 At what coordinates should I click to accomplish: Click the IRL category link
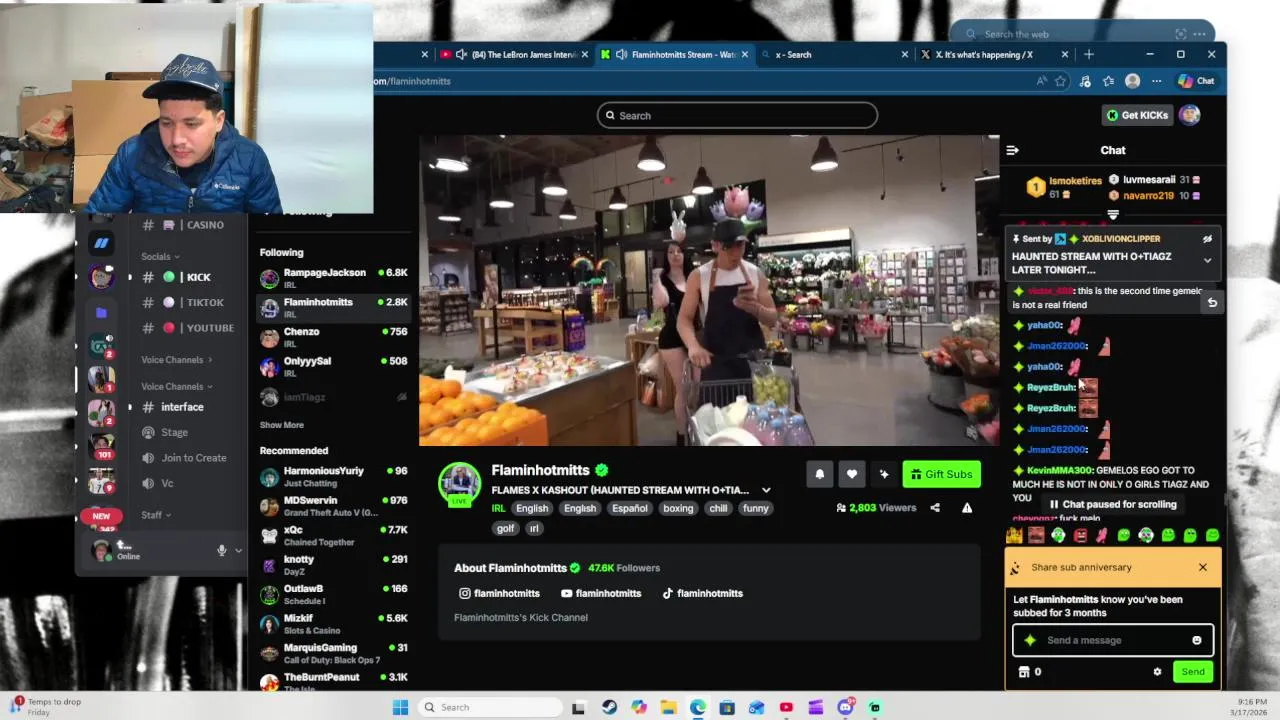tap(498, 508)
